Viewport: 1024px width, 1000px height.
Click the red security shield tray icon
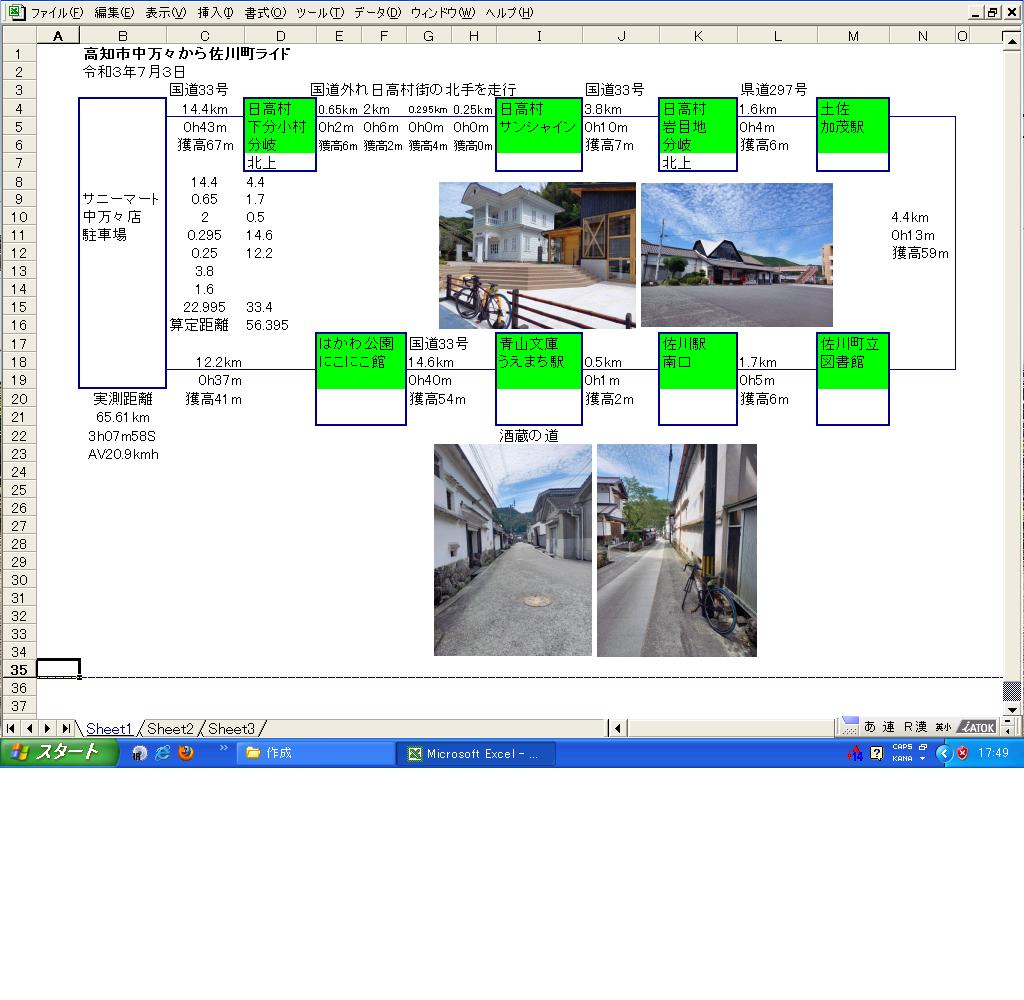pos(962,753)
